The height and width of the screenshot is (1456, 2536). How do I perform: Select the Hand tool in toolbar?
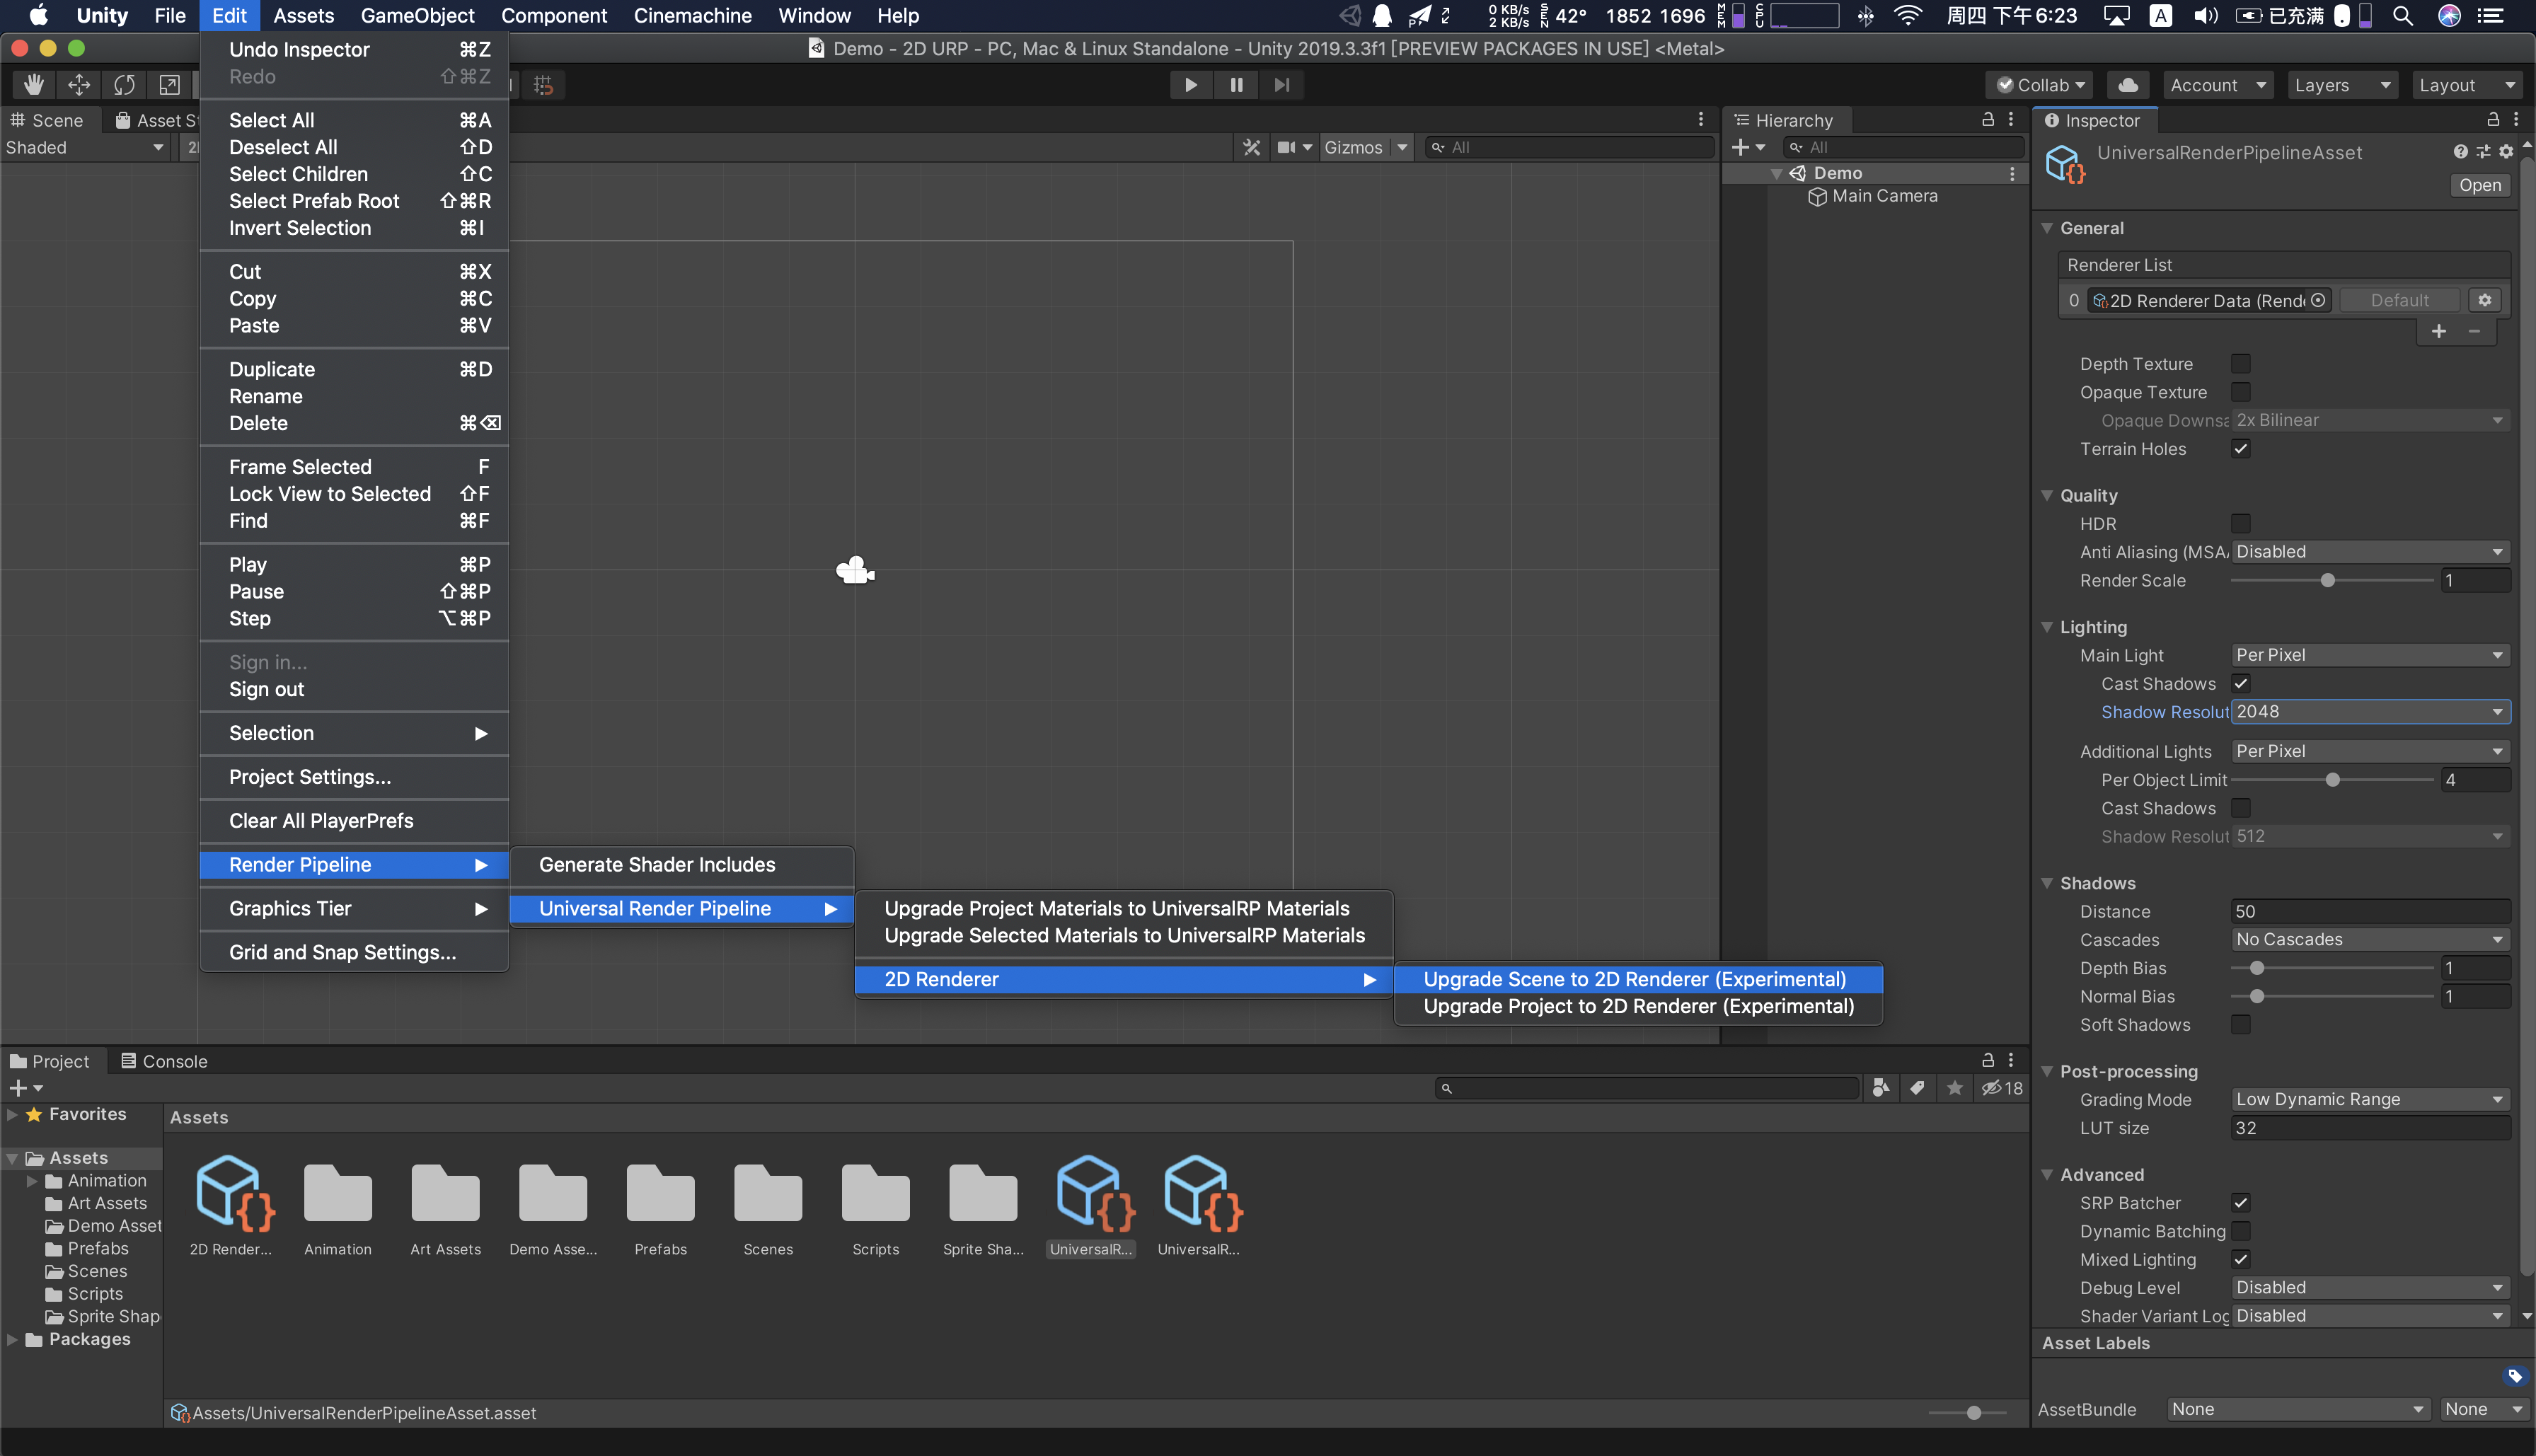(33, 85)
